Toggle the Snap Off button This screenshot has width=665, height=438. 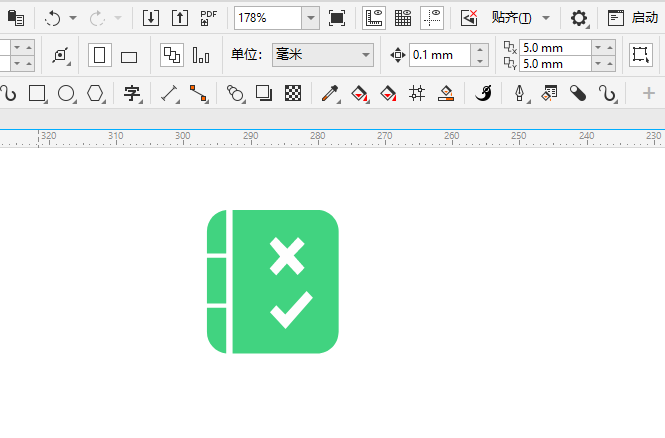[469, 18]
